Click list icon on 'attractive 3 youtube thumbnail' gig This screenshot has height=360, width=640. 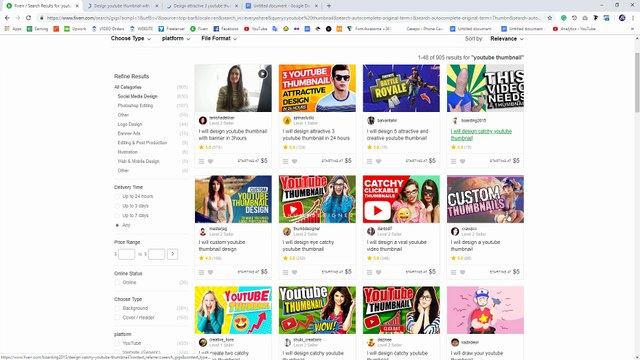coord(285,161)
